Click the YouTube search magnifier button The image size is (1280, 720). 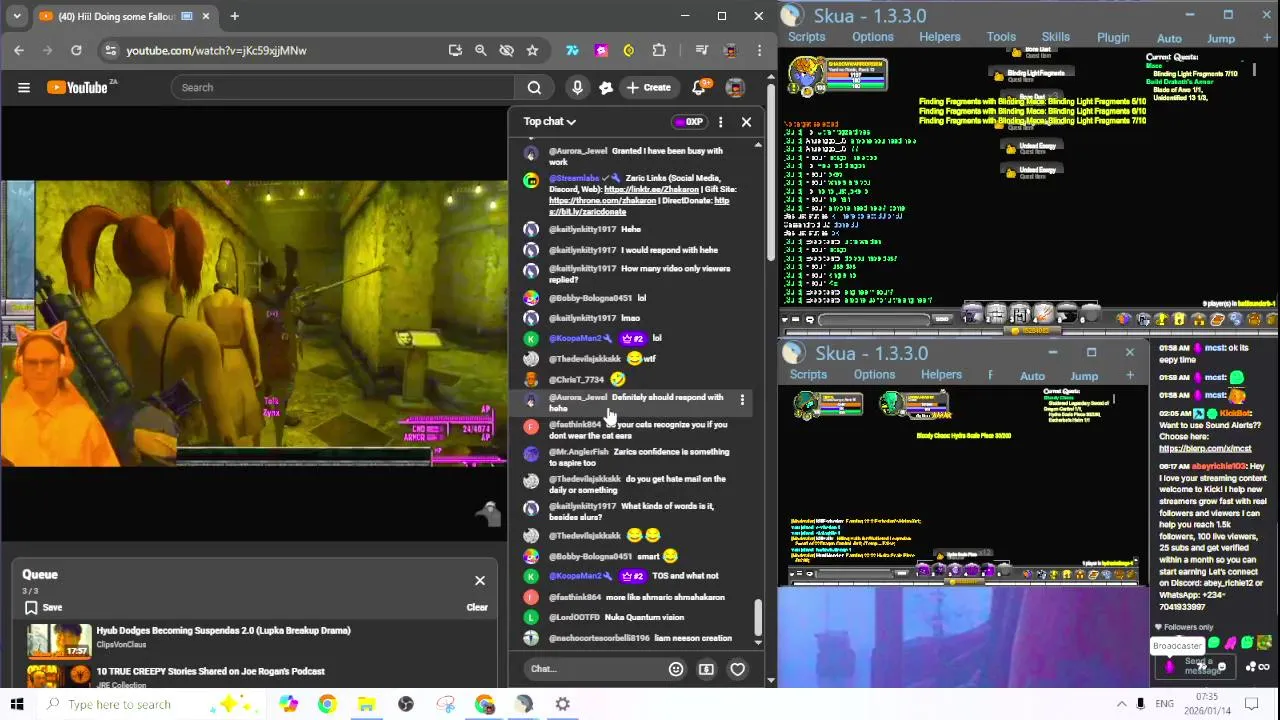coord(534,87)
